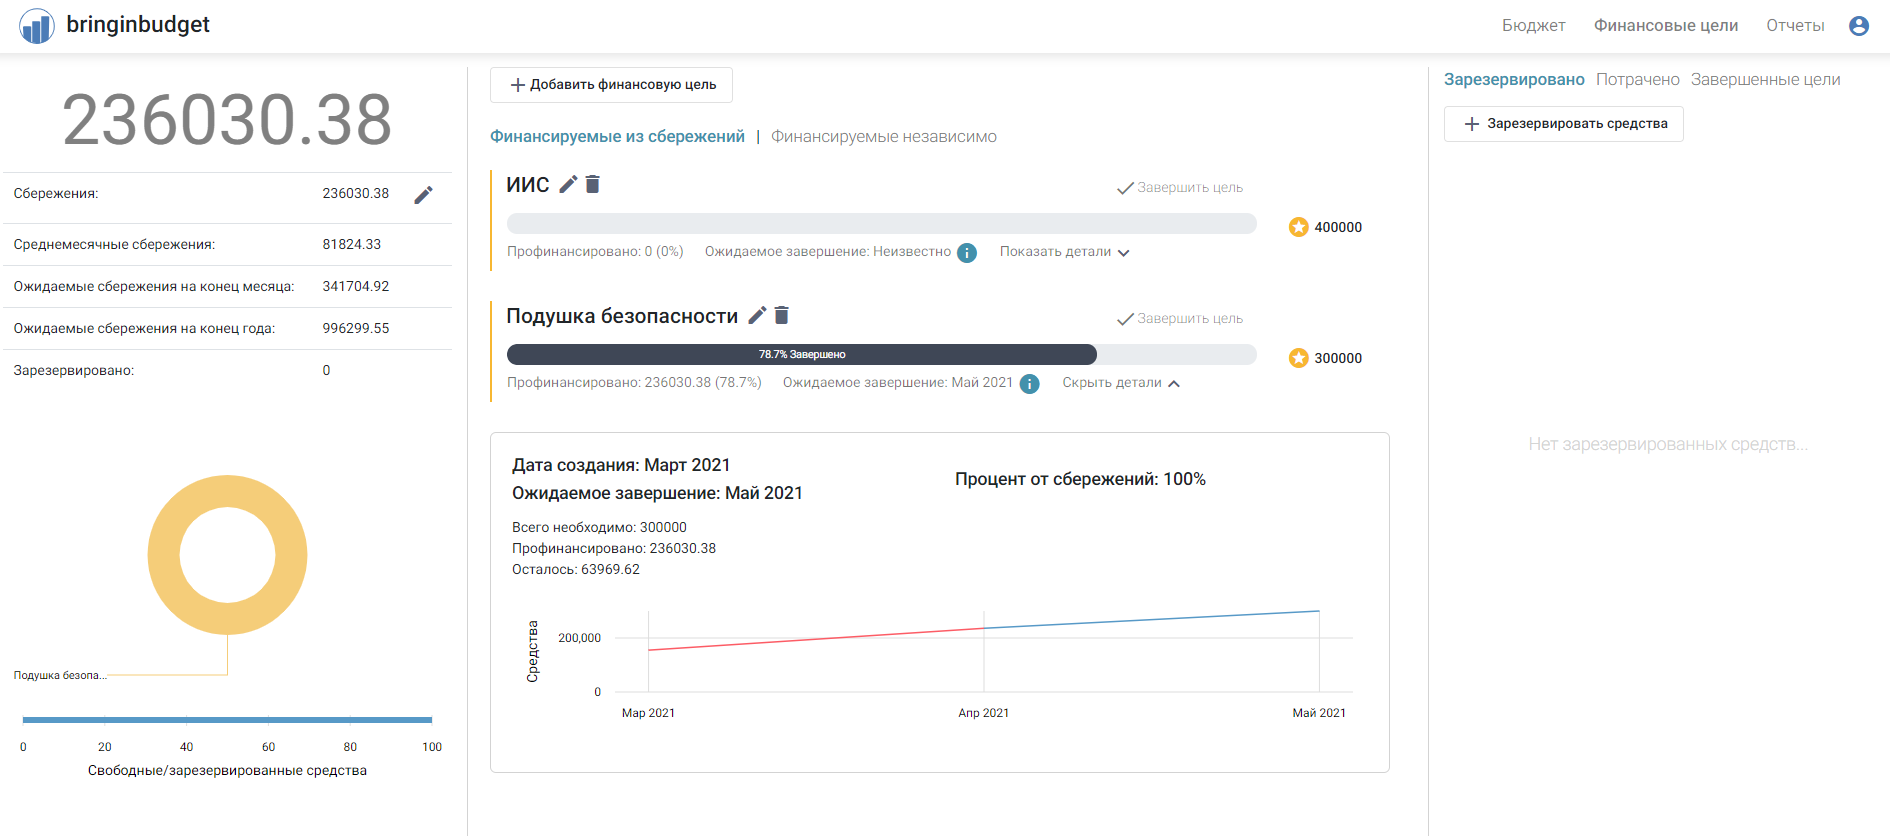Screen dimensions: 1890x836
Task: Click the Зарезервировано: row label
Action: point(74,371)
